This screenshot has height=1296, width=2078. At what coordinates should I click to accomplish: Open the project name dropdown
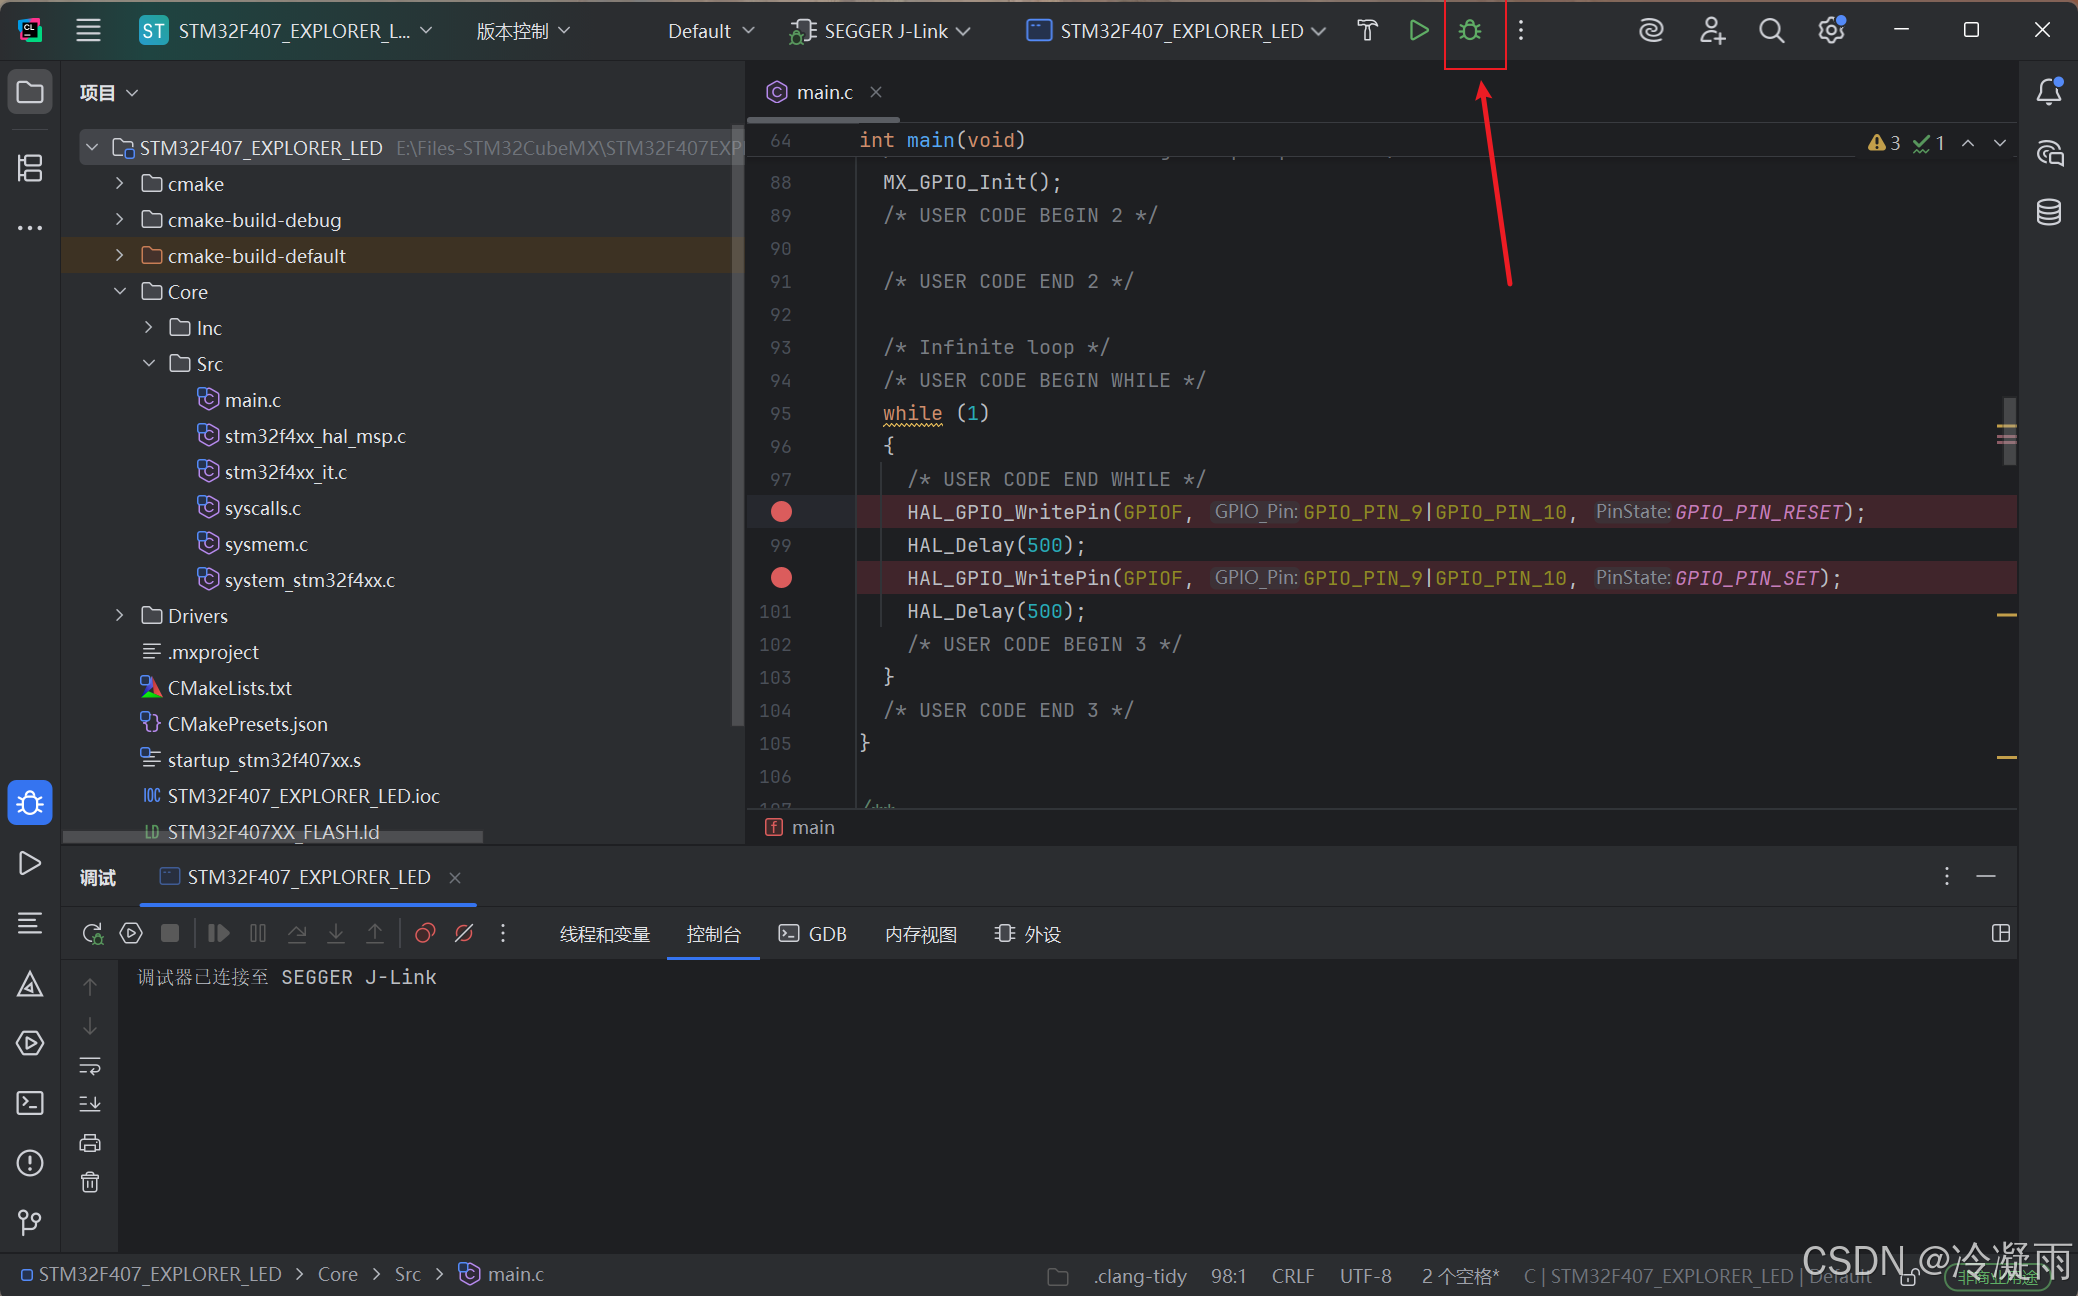coord(286,31)
